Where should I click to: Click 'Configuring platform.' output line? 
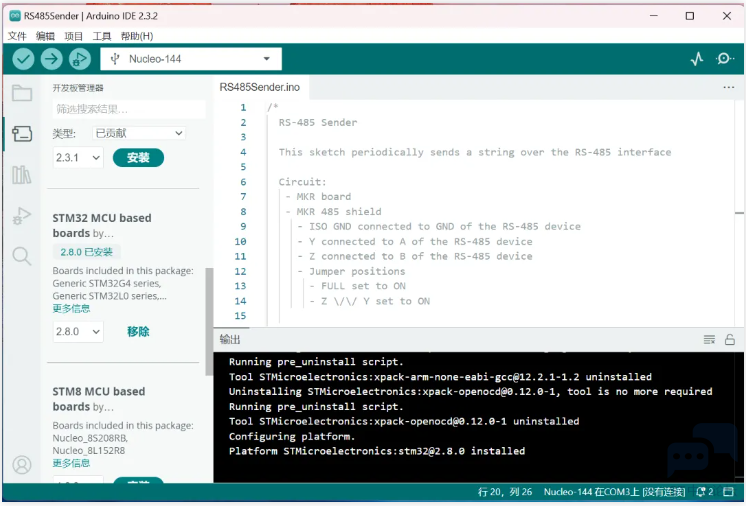pos(292,436)
